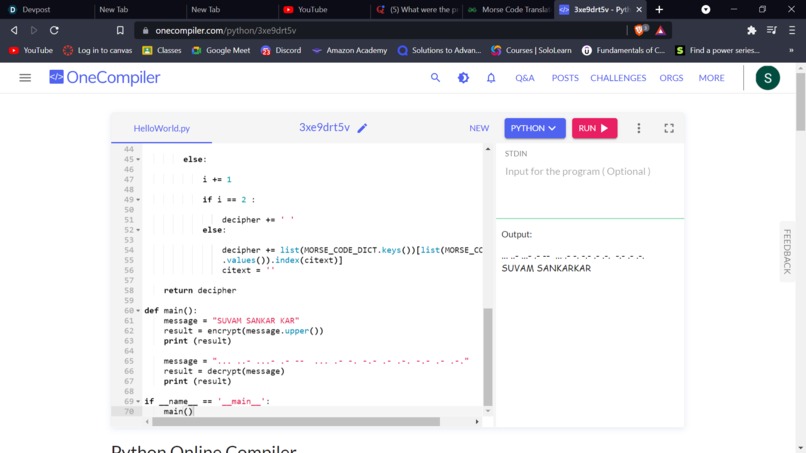Open ORGS section

pyautogui.click(x=671, y=78)
